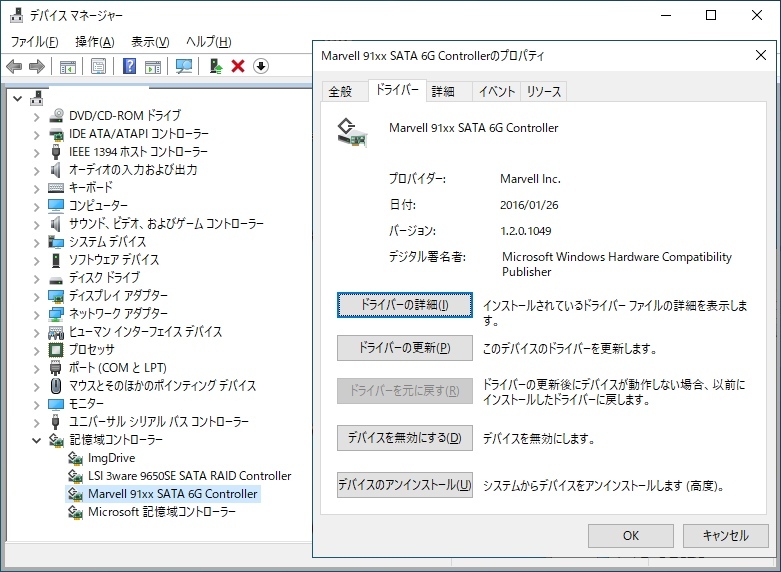Click the デバイスを無効にする(D) button
Viewport: 781px width, 572px height.
[404, 438]
